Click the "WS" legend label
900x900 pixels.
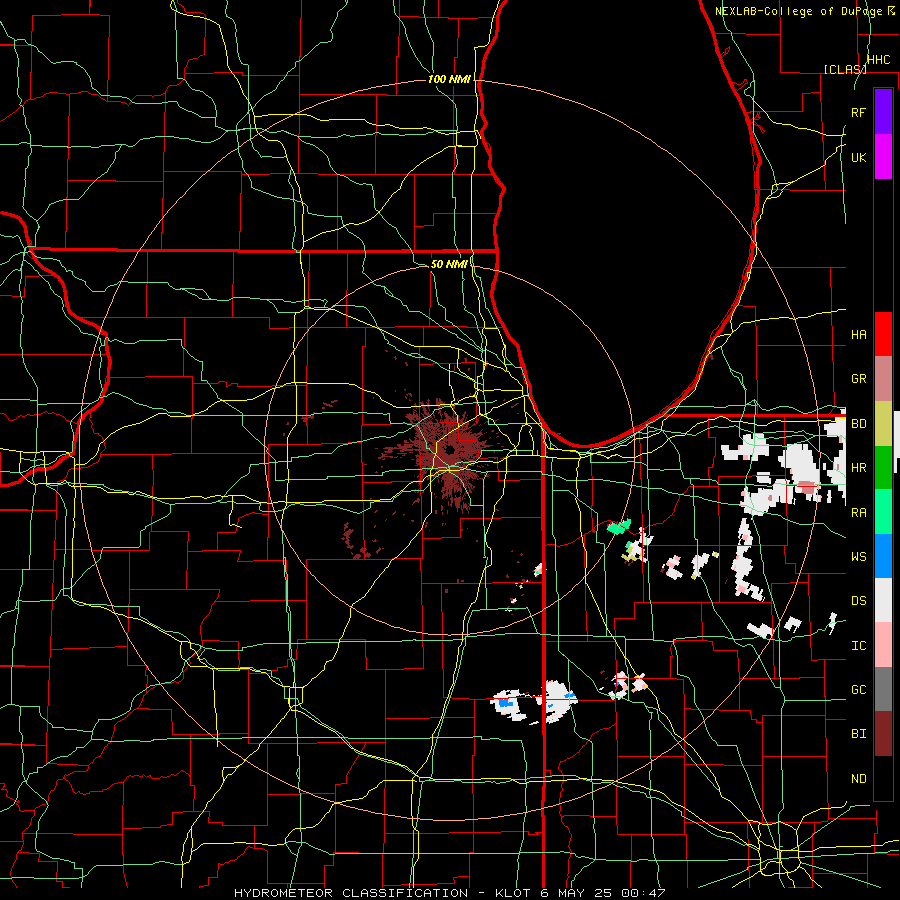point(858,557)
